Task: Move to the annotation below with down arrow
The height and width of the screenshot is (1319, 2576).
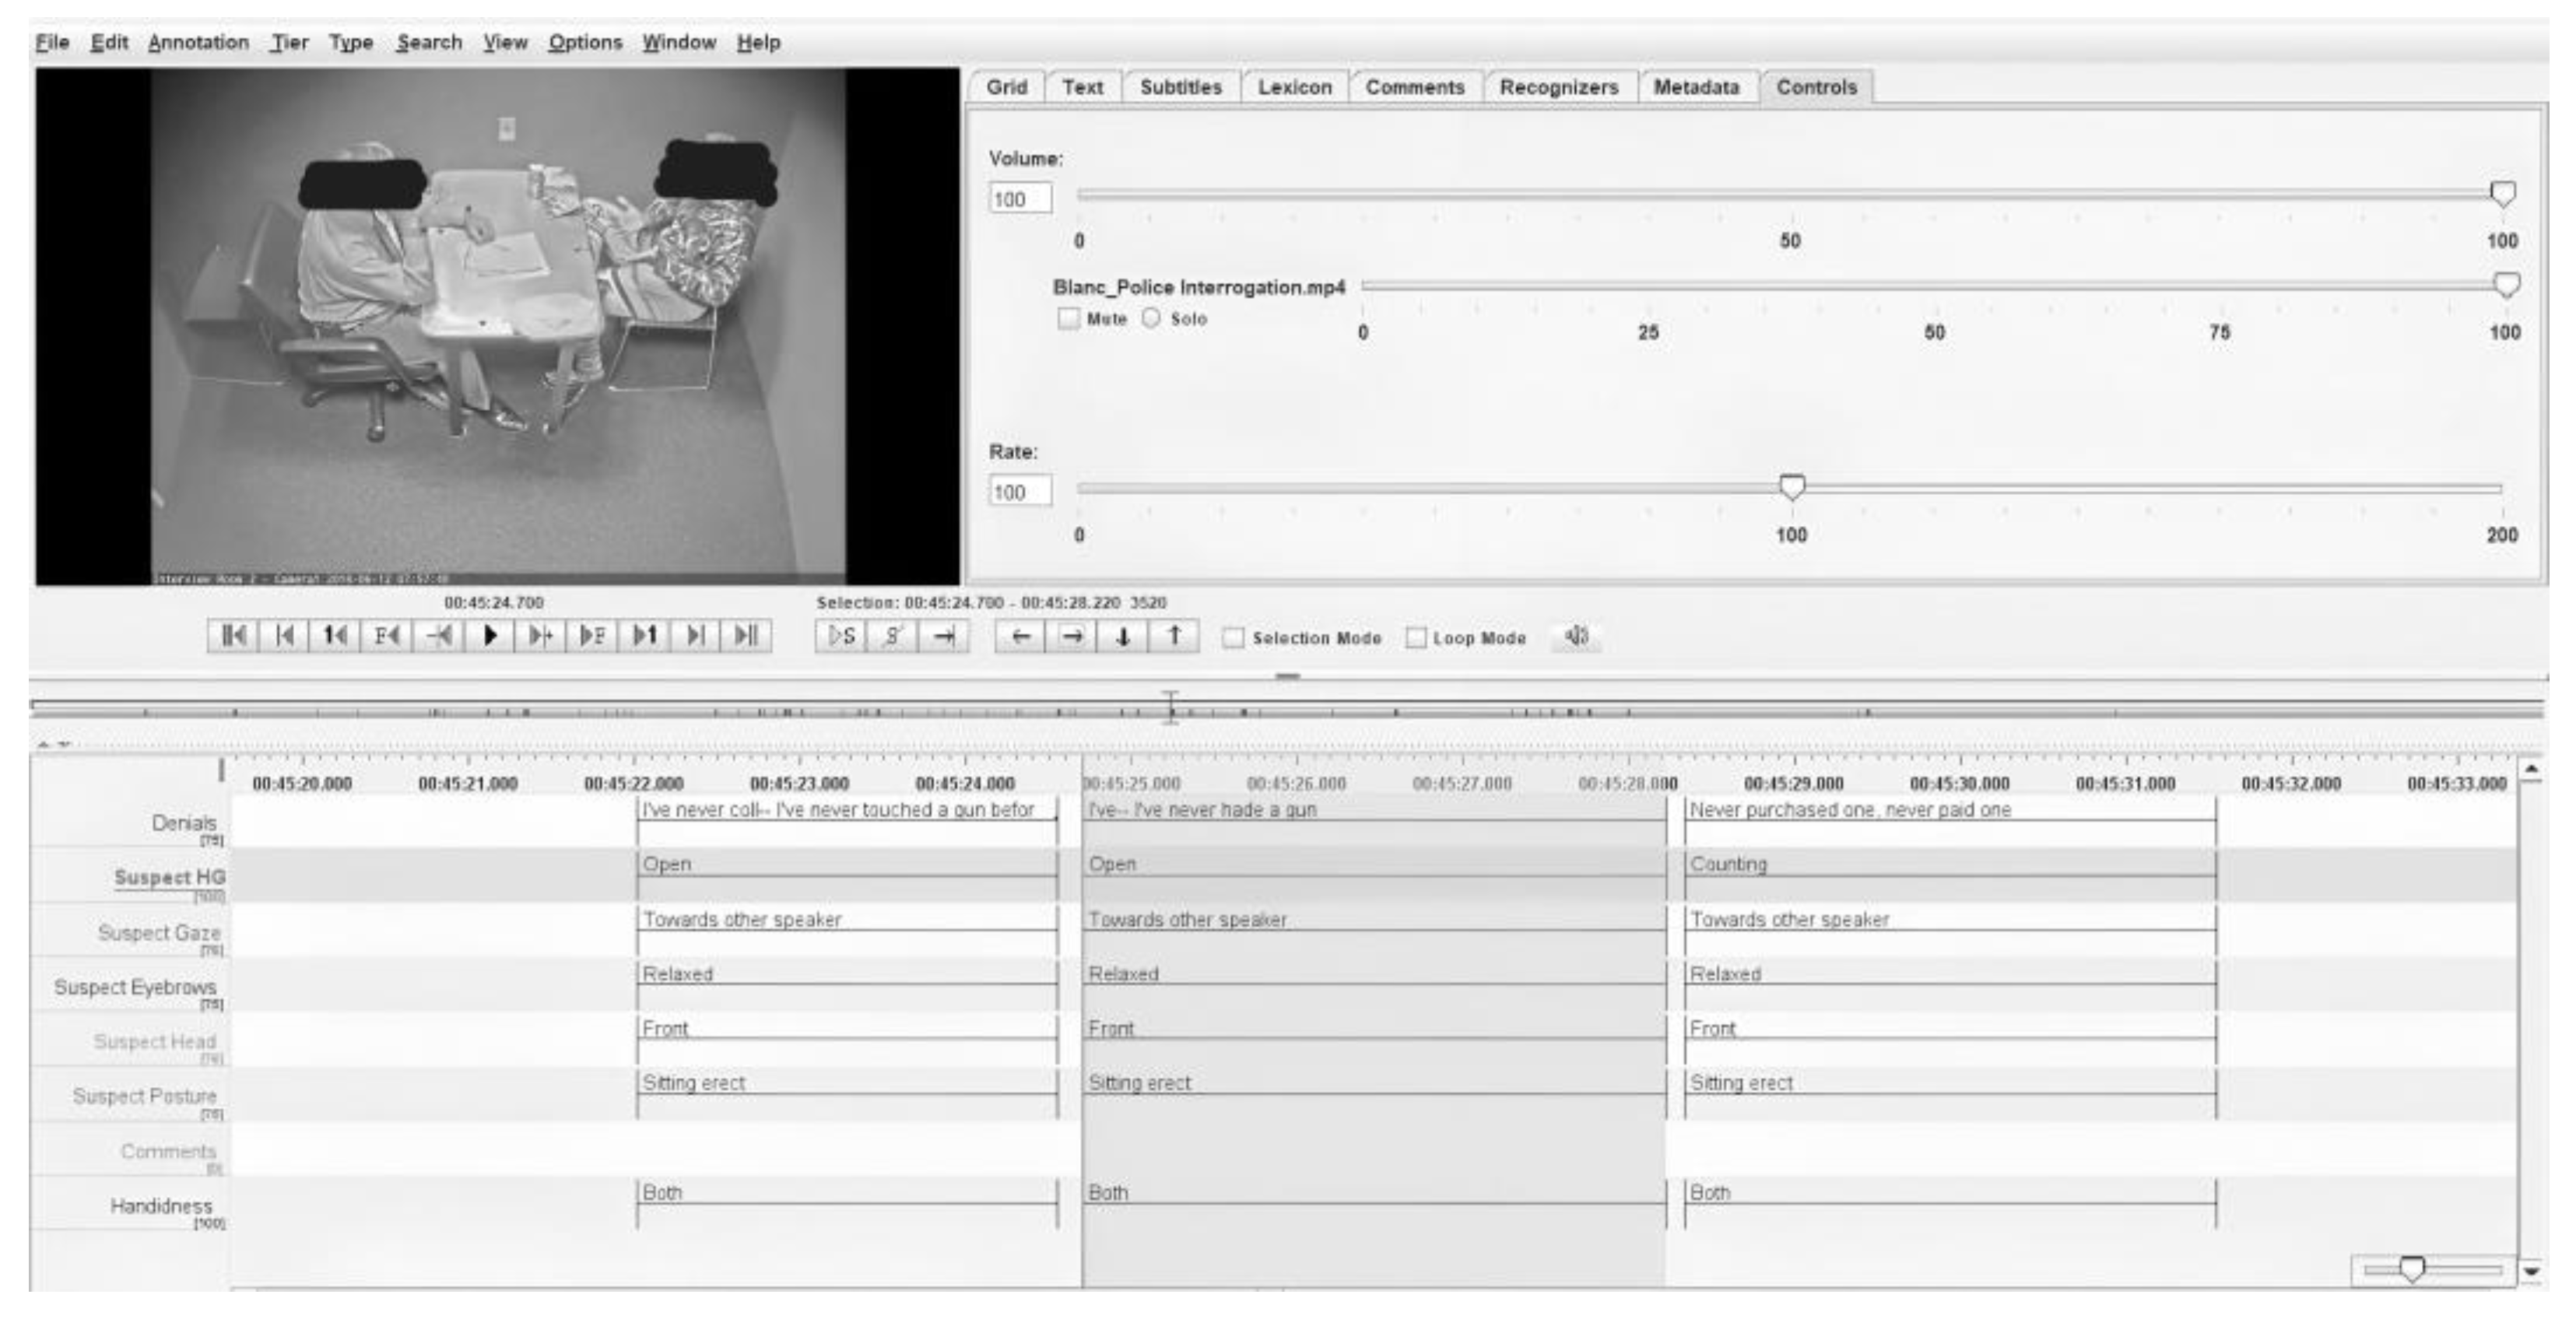Action: (x=1123, y=636)
